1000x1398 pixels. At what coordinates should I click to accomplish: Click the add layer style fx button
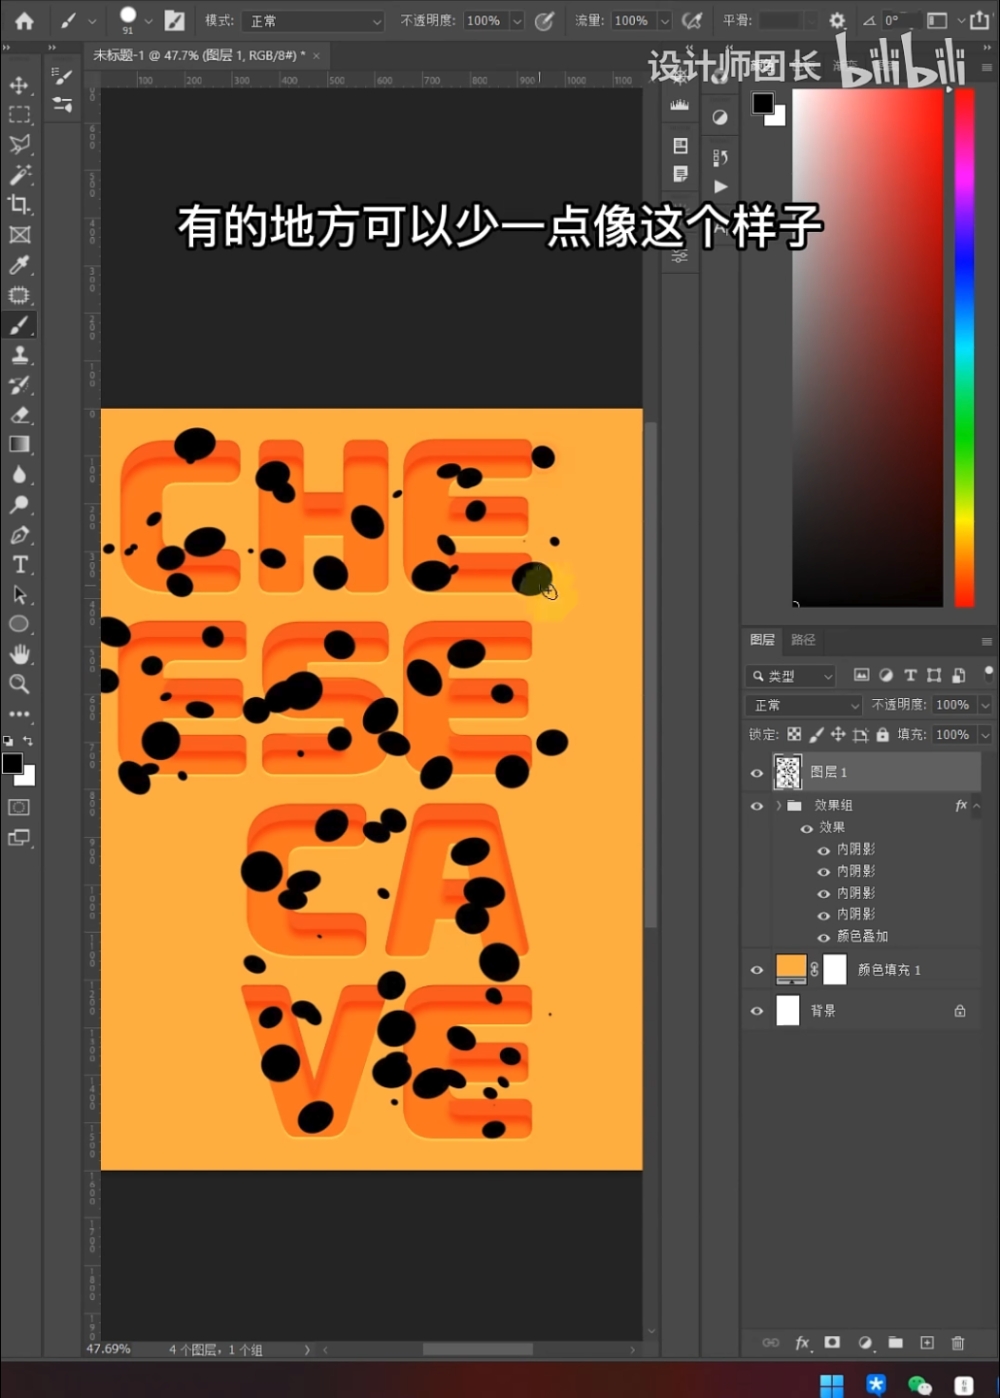tap(802, 1343)
